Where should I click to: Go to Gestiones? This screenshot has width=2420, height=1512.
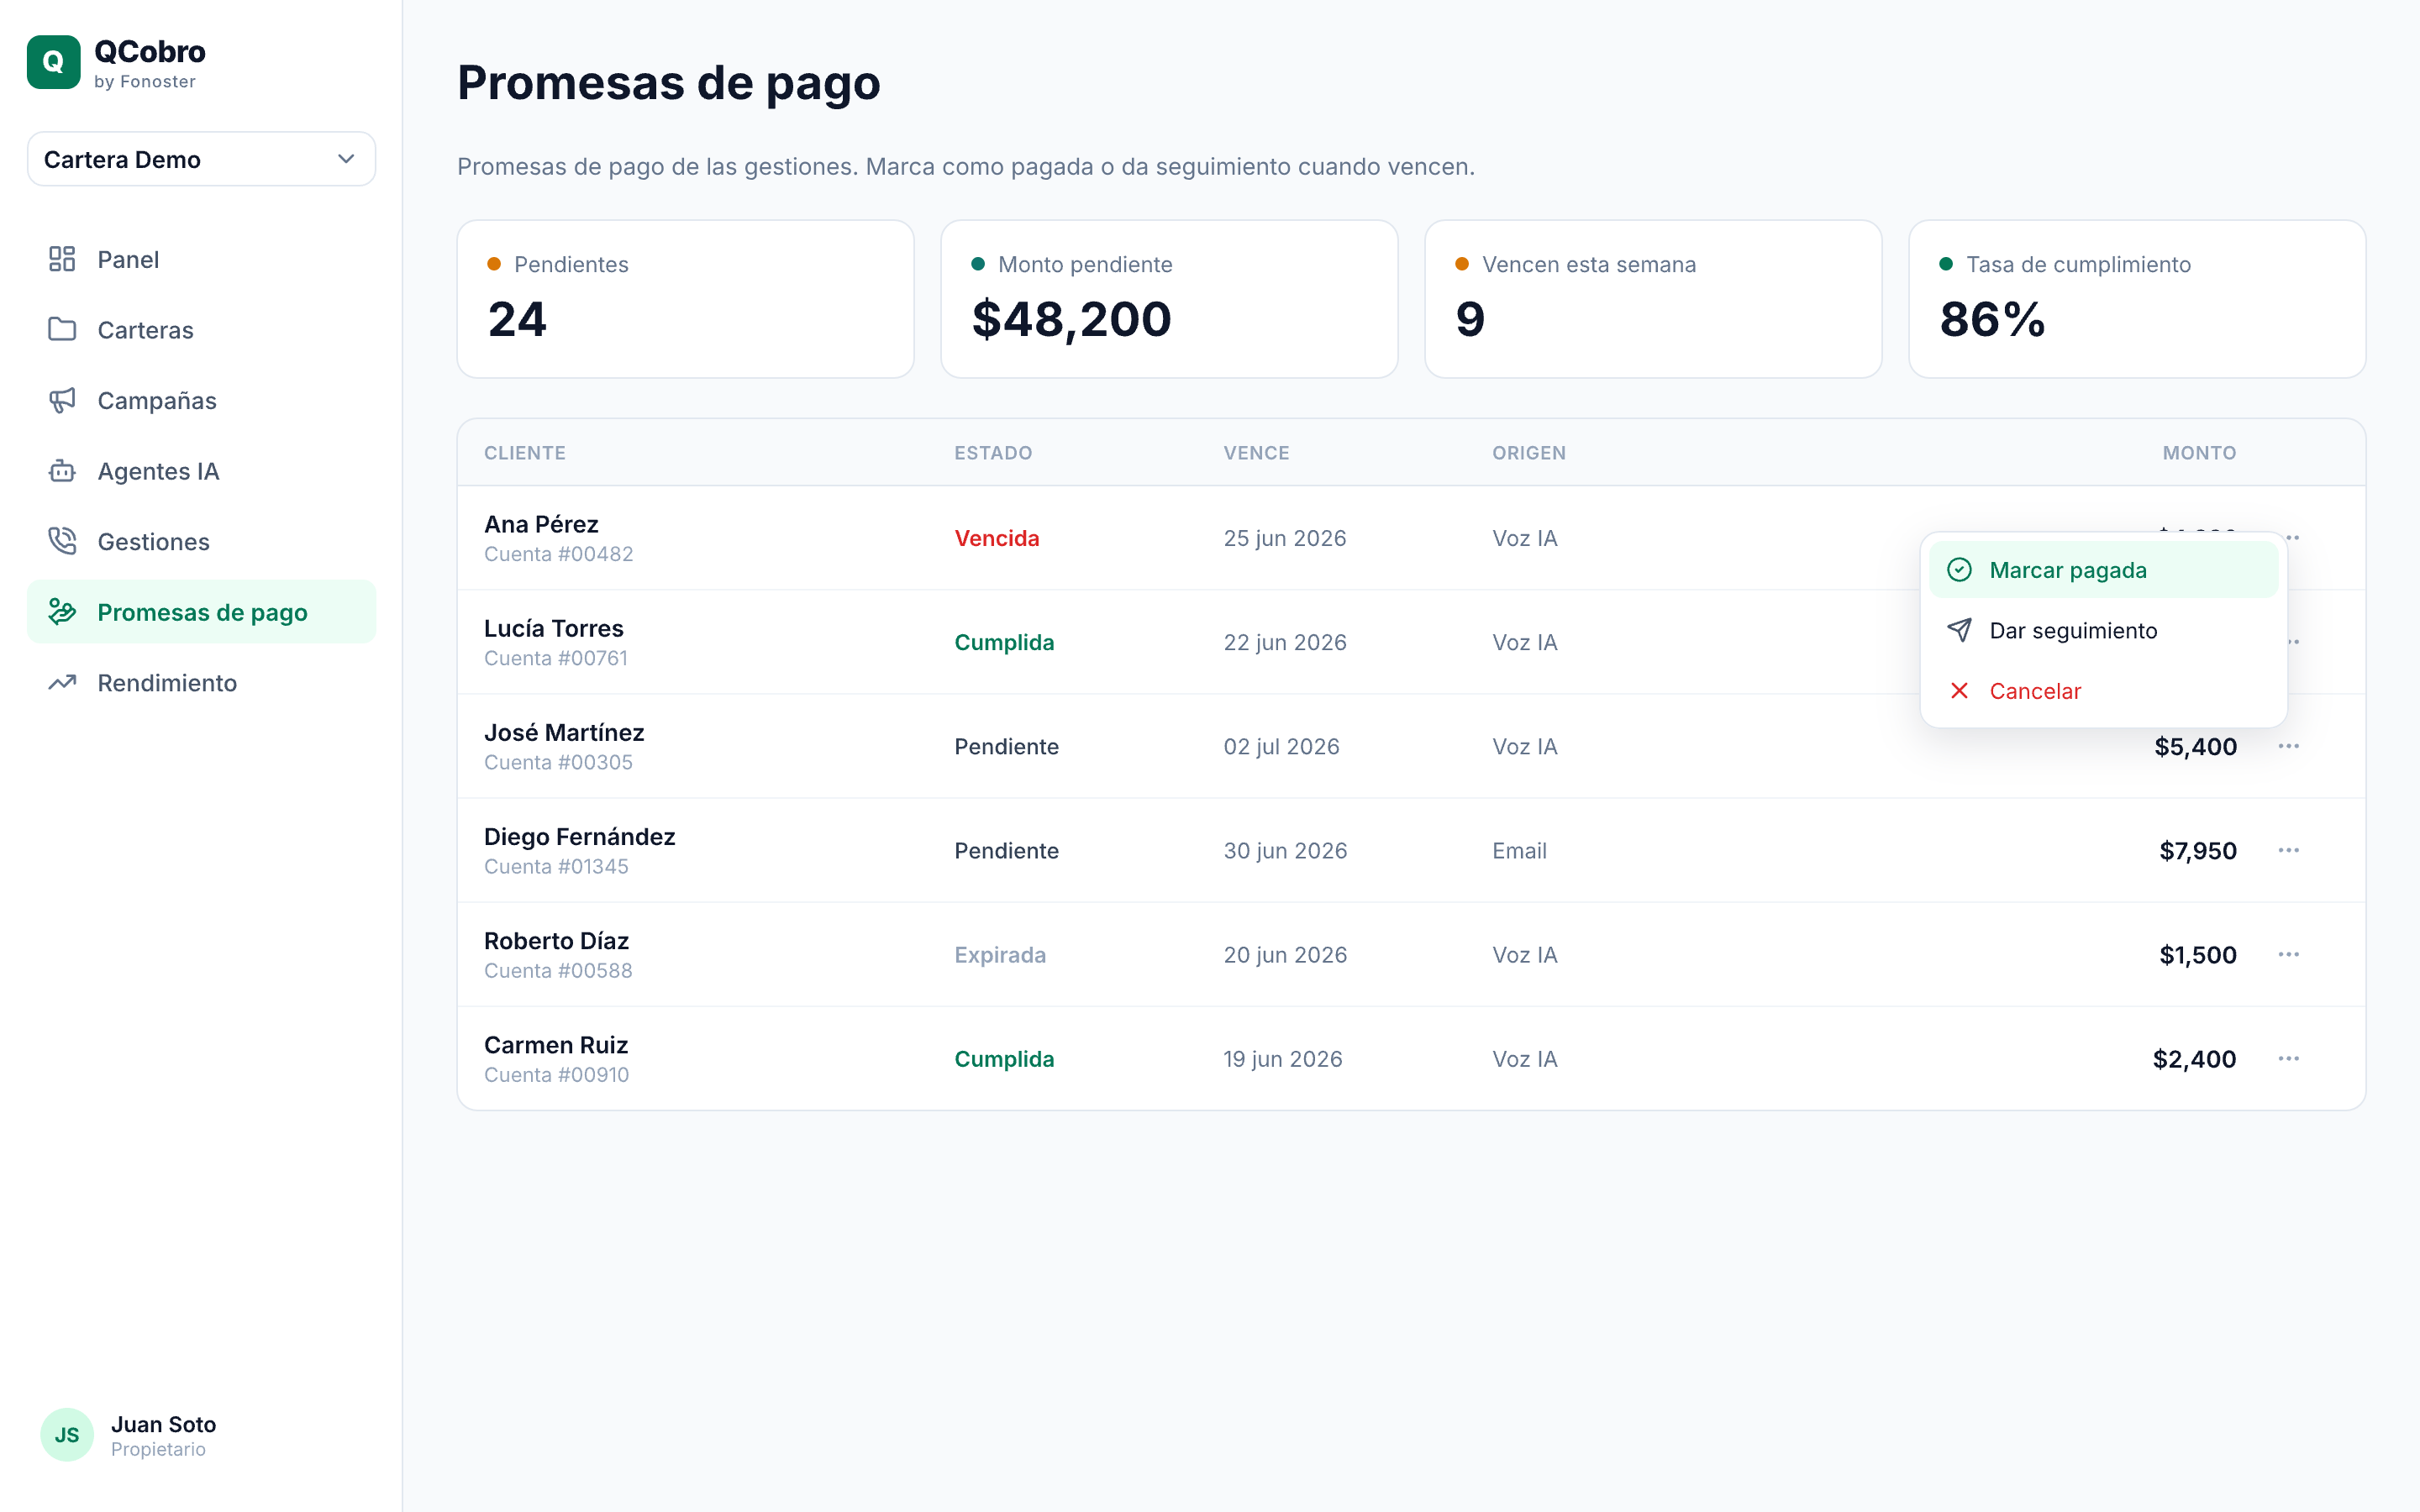click(201, 541)
